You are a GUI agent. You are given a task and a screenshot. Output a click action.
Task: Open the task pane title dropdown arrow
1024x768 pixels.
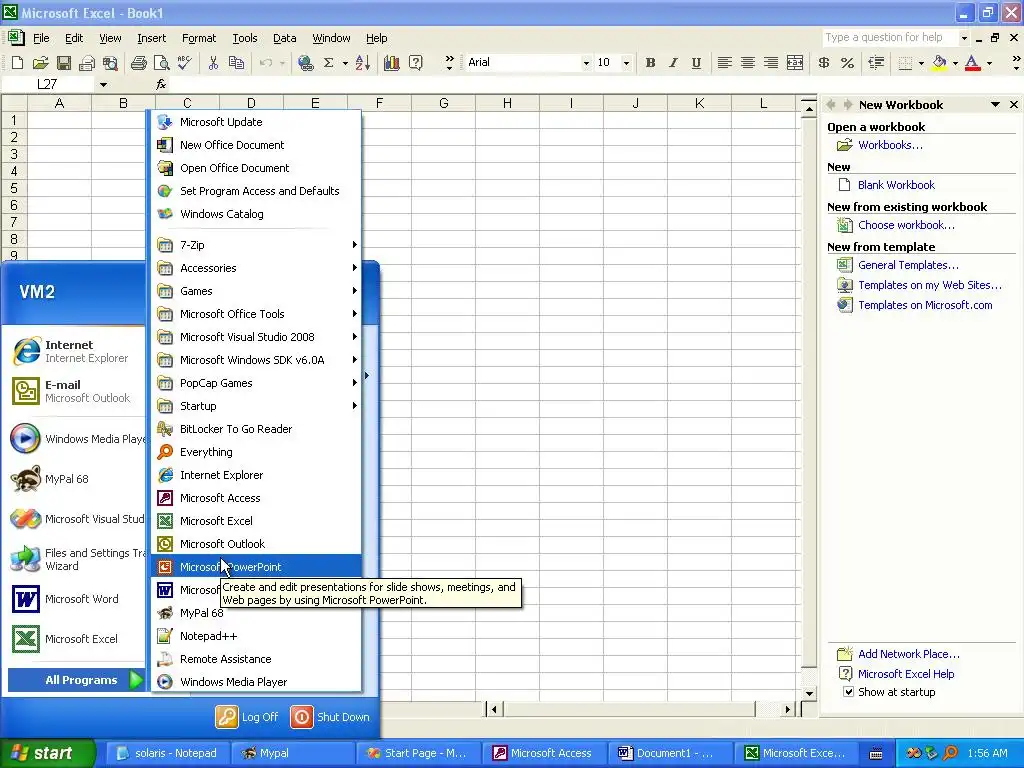tap(995, 104)
